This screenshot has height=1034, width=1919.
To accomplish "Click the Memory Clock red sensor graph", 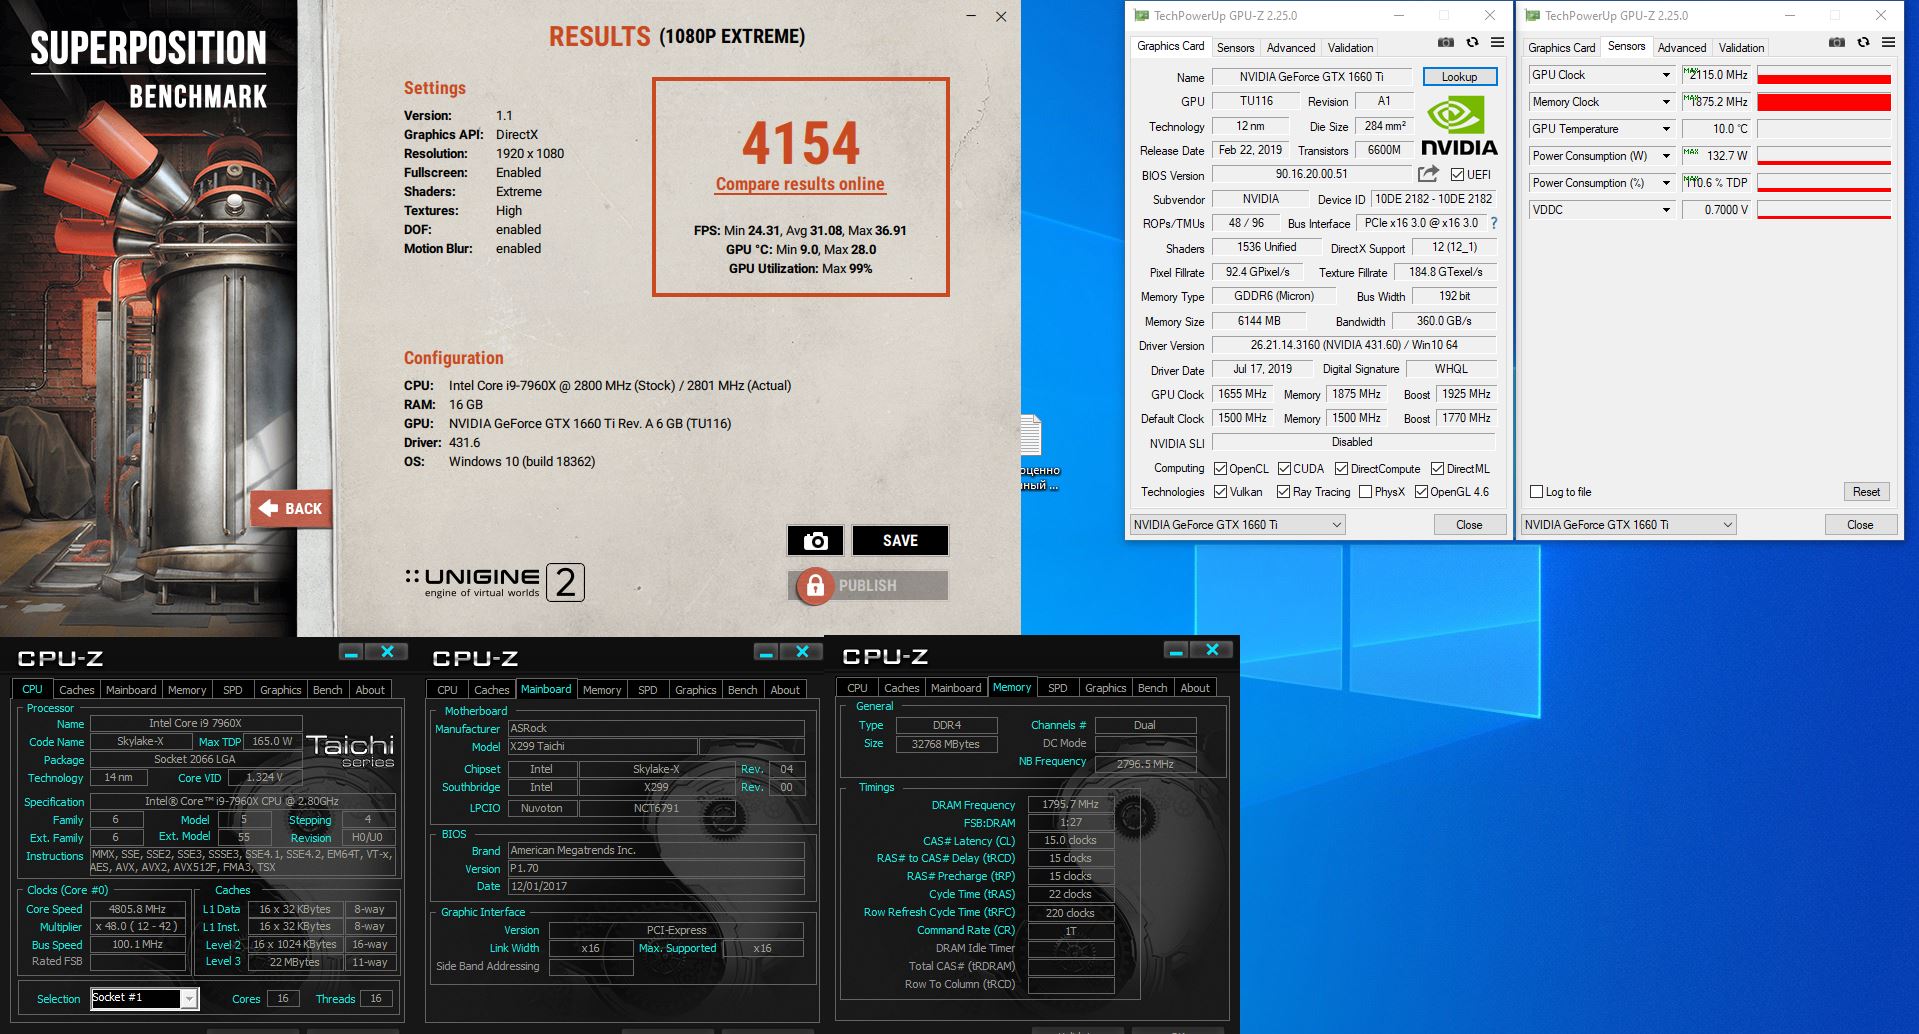I will tap(1824, 102).
